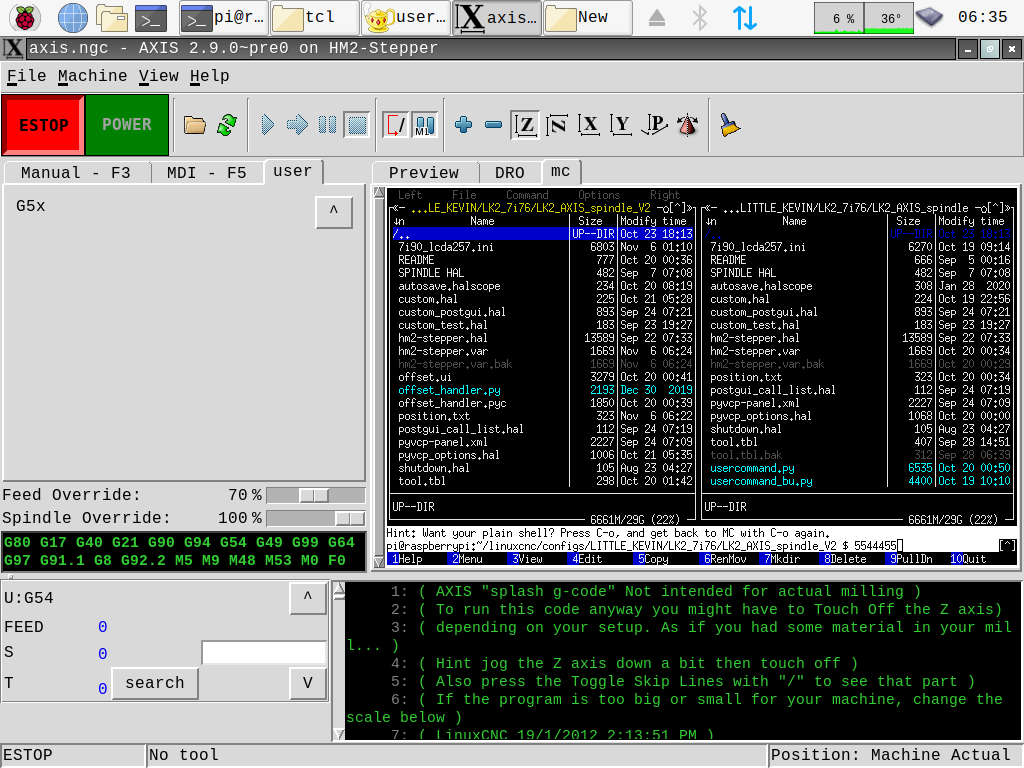Select the user tab

(x=293, y=171)
